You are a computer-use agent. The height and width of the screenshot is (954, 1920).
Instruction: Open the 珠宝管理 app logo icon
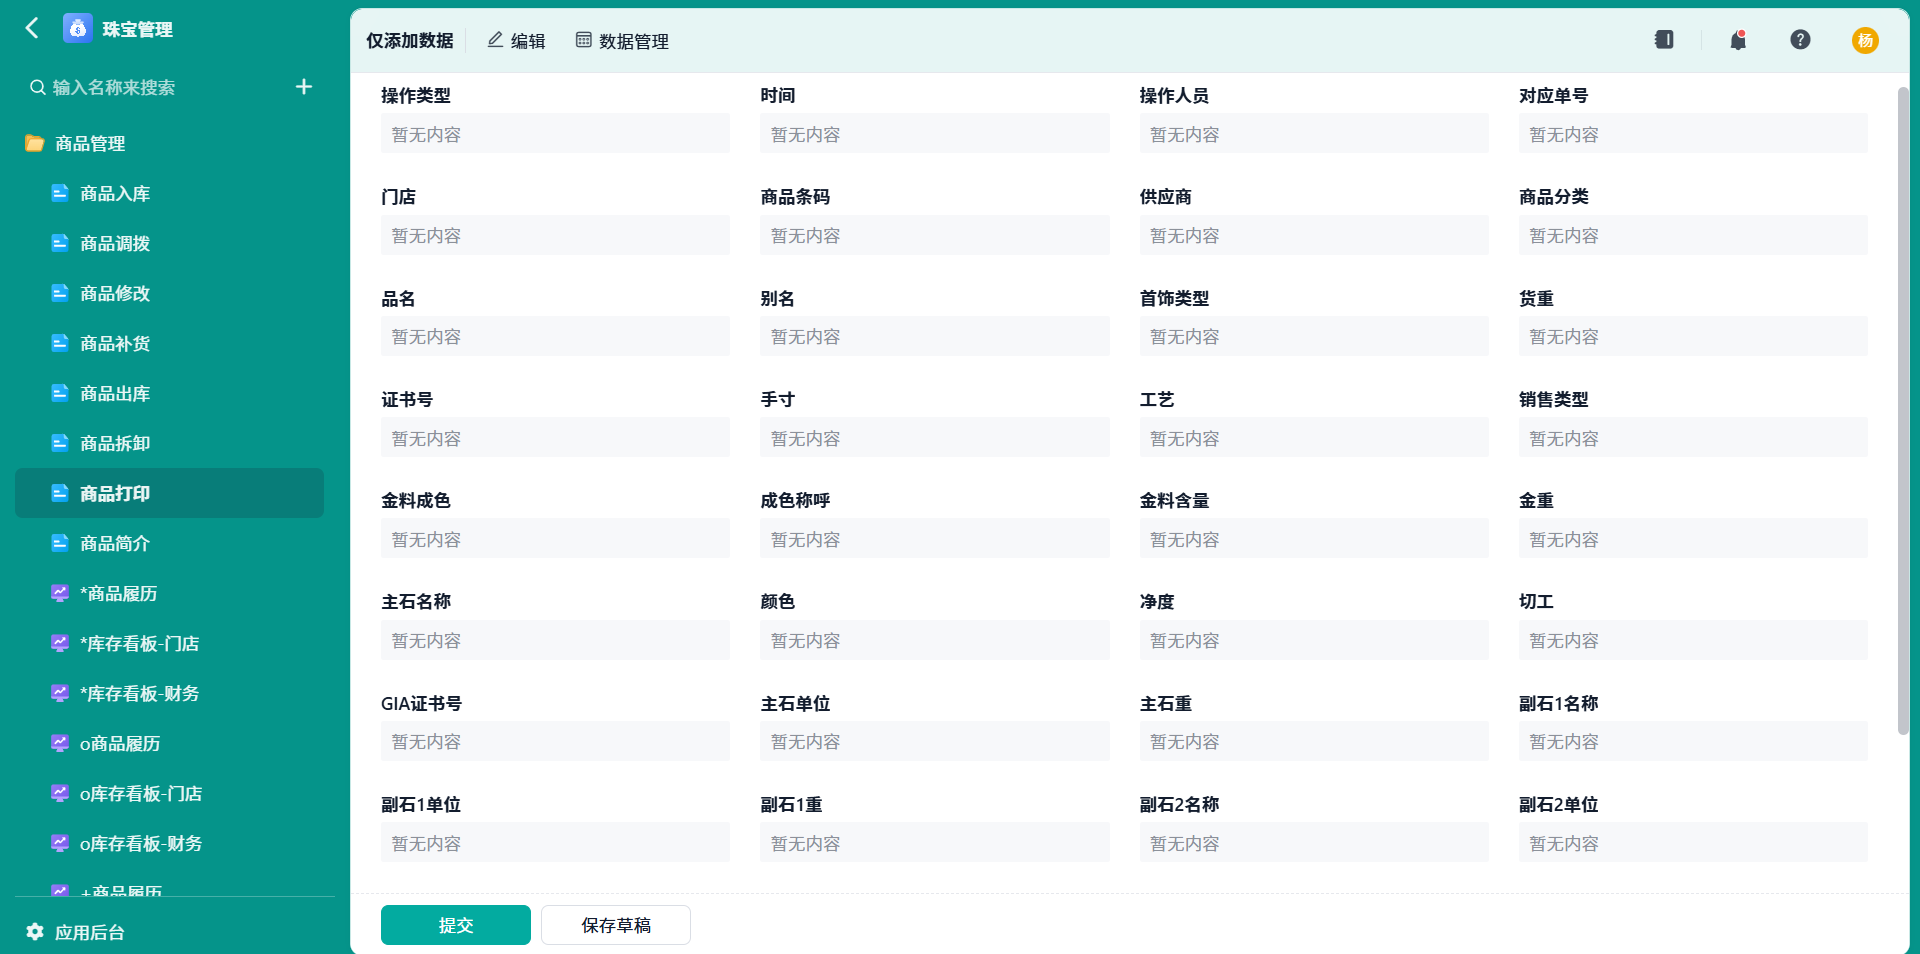point(78,28)
